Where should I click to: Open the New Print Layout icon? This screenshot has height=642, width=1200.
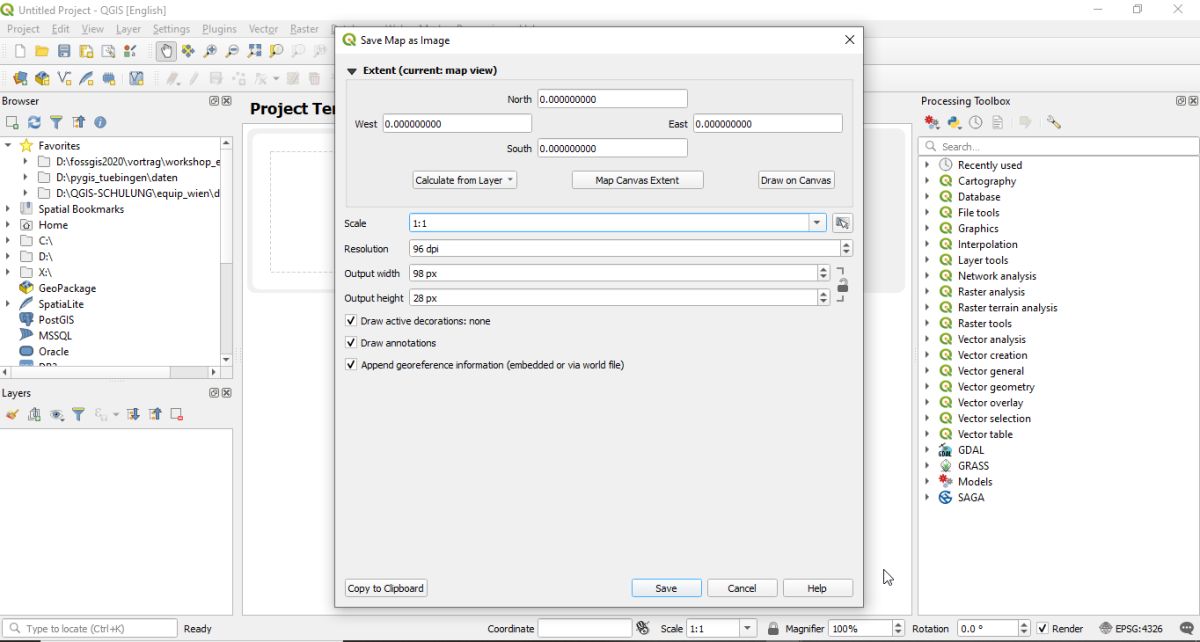tap(86, 51)
